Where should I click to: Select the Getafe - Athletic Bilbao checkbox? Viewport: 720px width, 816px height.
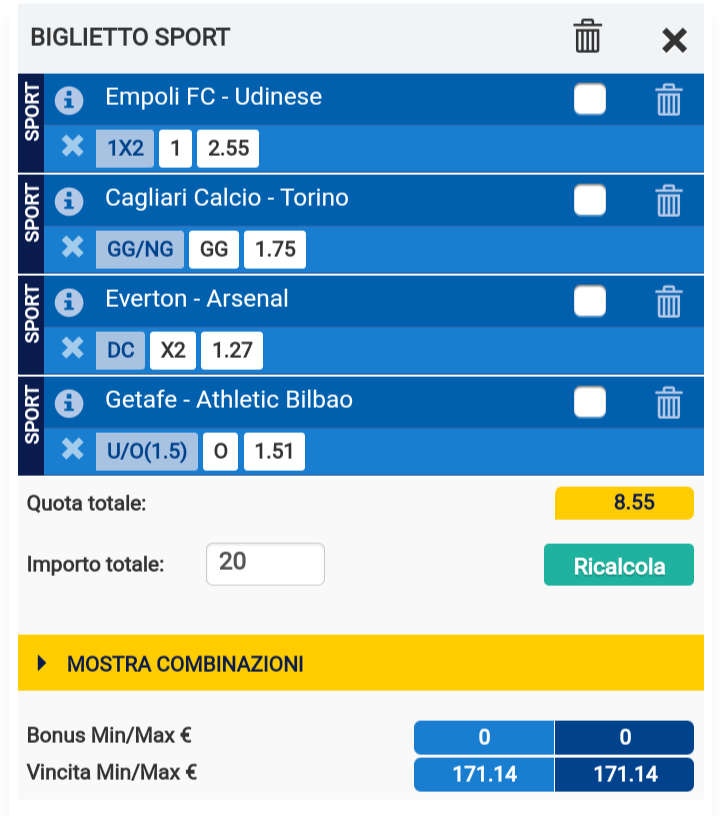590,402
